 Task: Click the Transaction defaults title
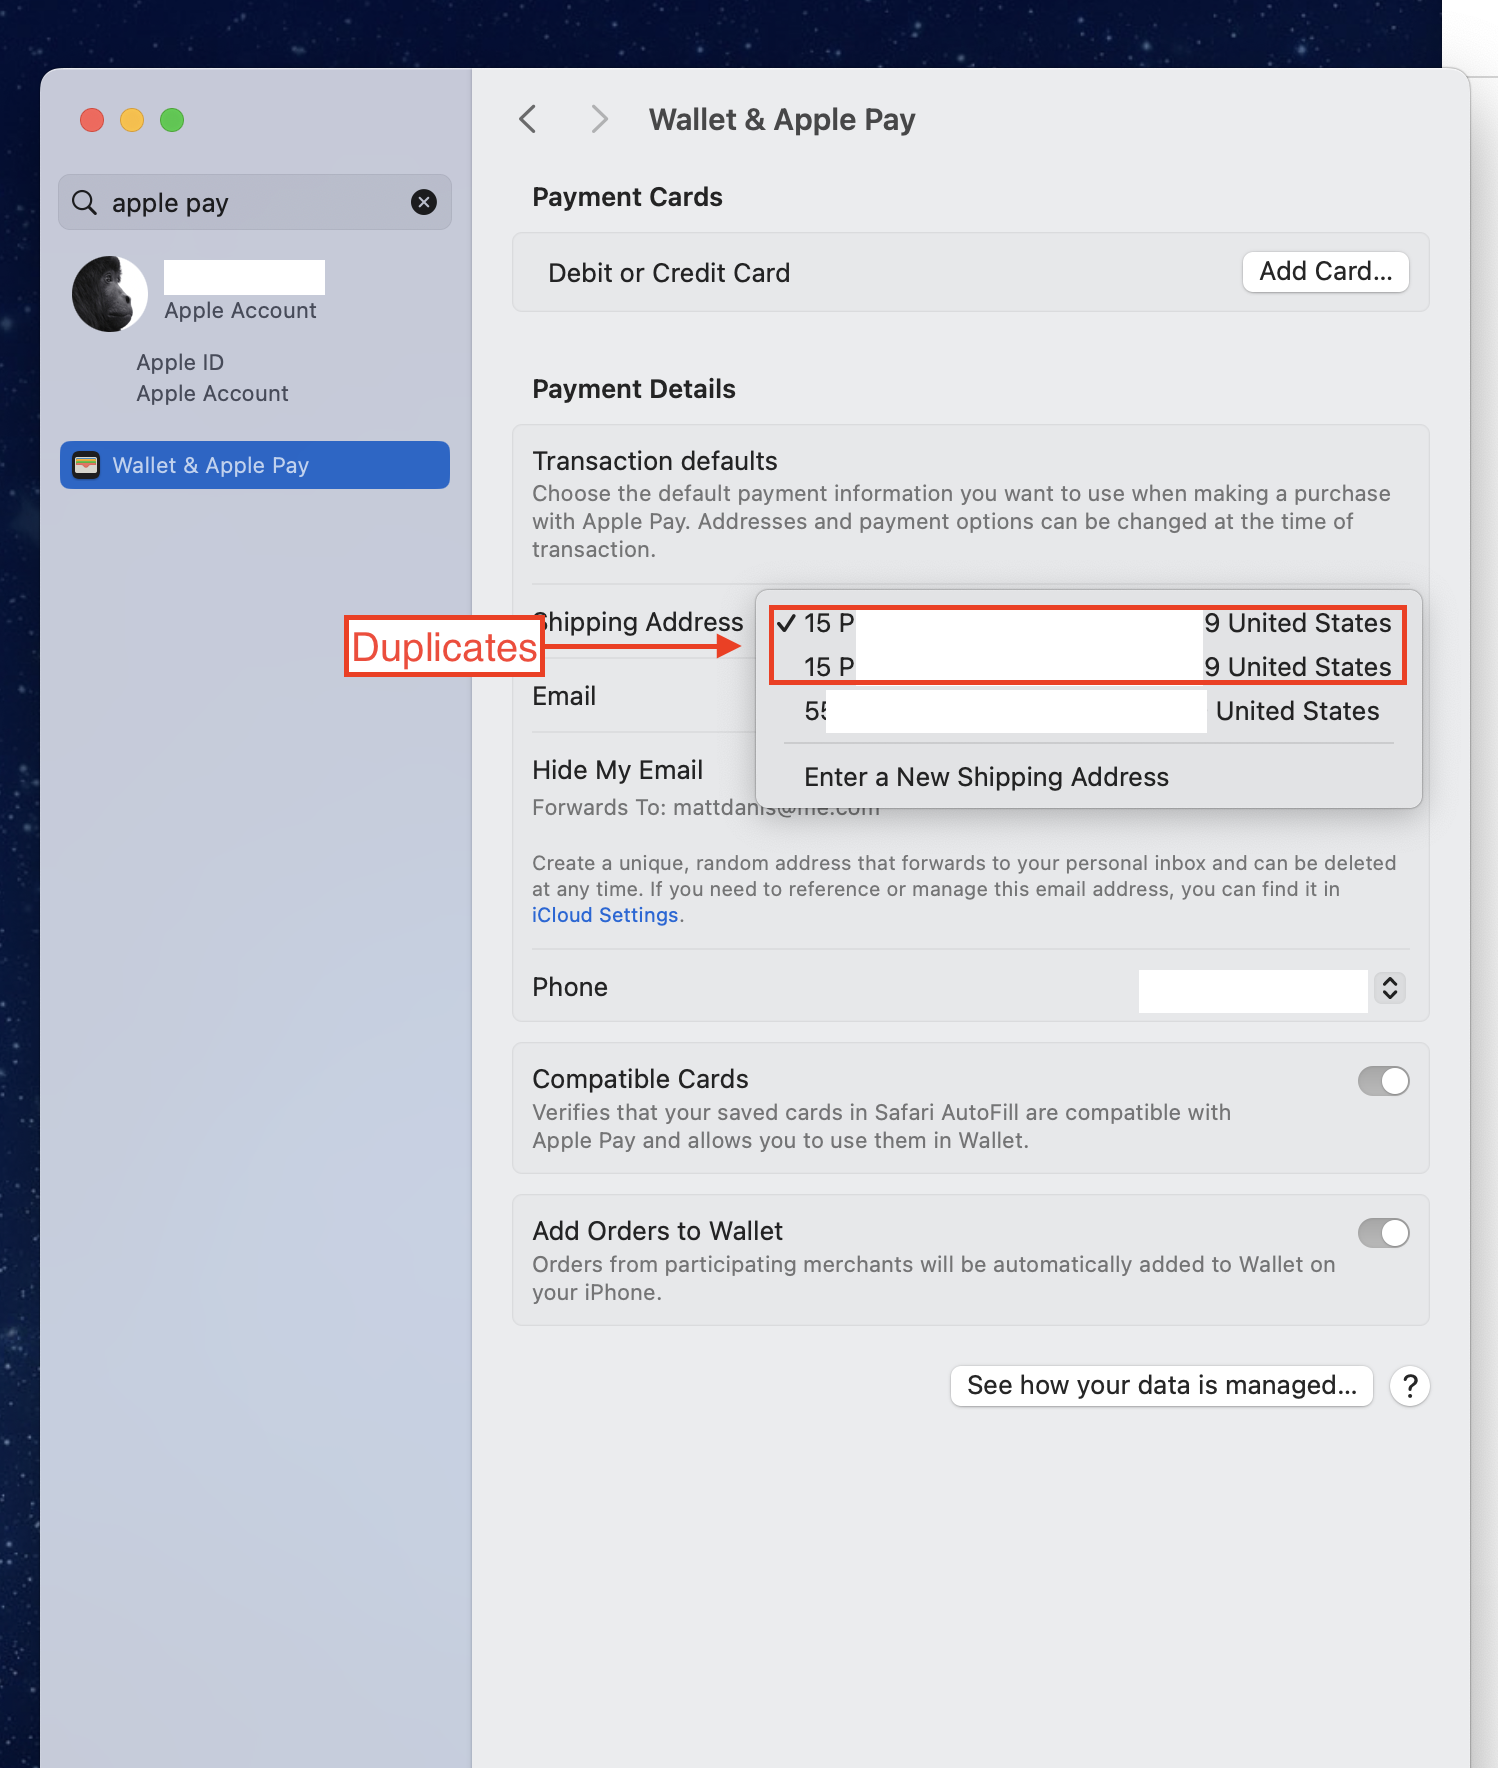pos(654,461)
